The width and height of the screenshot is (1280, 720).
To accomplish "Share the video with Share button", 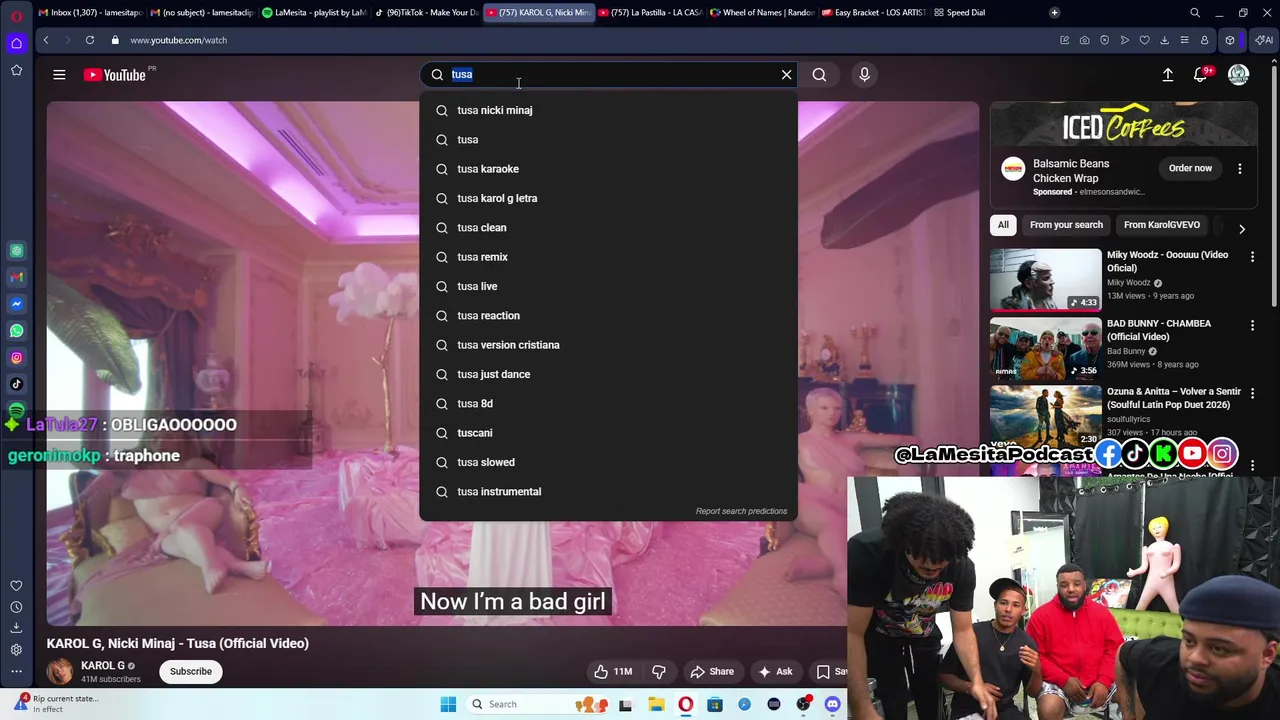I will coord(712,672).
